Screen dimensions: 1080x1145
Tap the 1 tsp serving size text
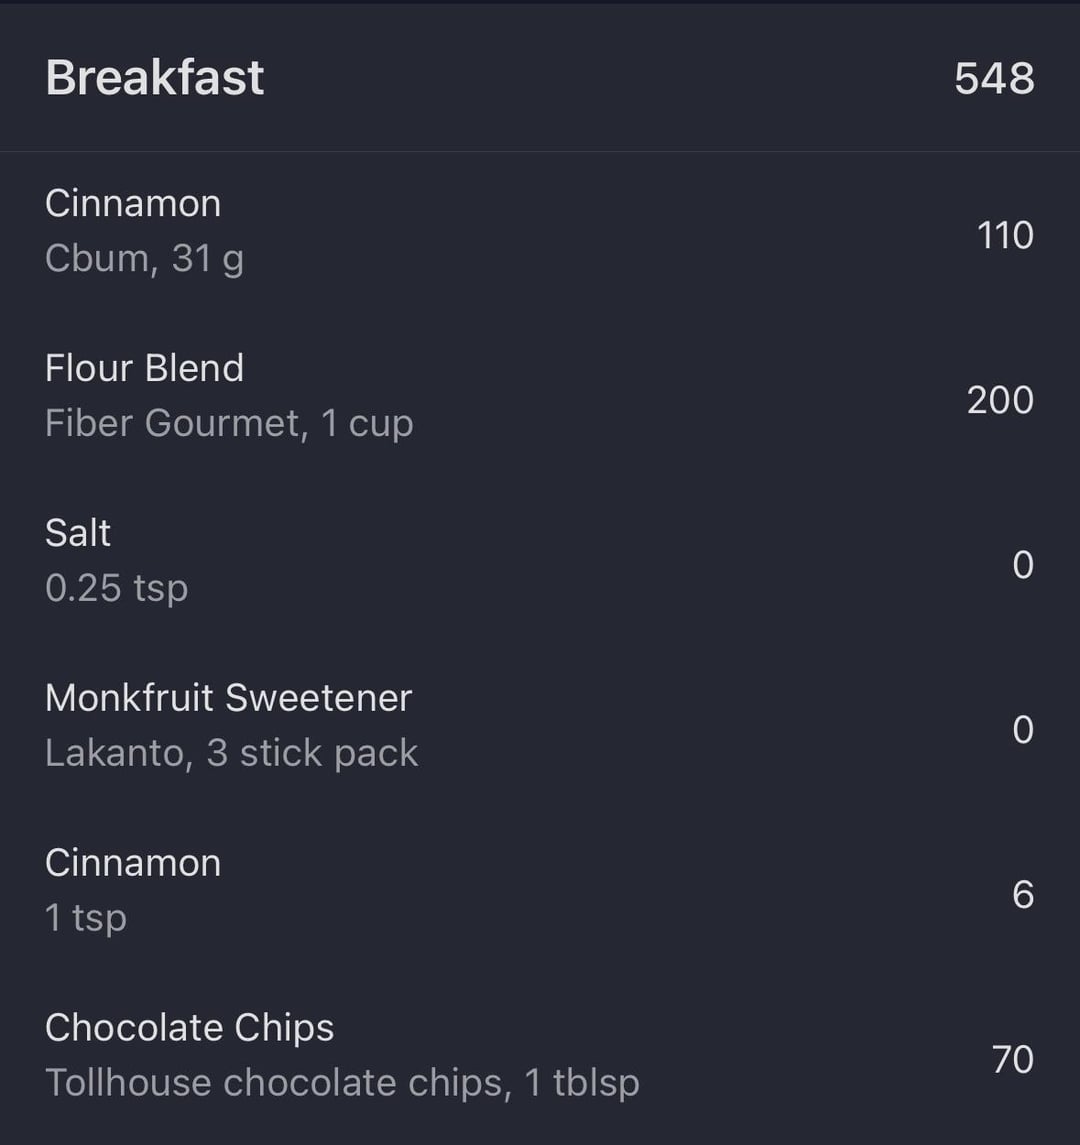86,918
